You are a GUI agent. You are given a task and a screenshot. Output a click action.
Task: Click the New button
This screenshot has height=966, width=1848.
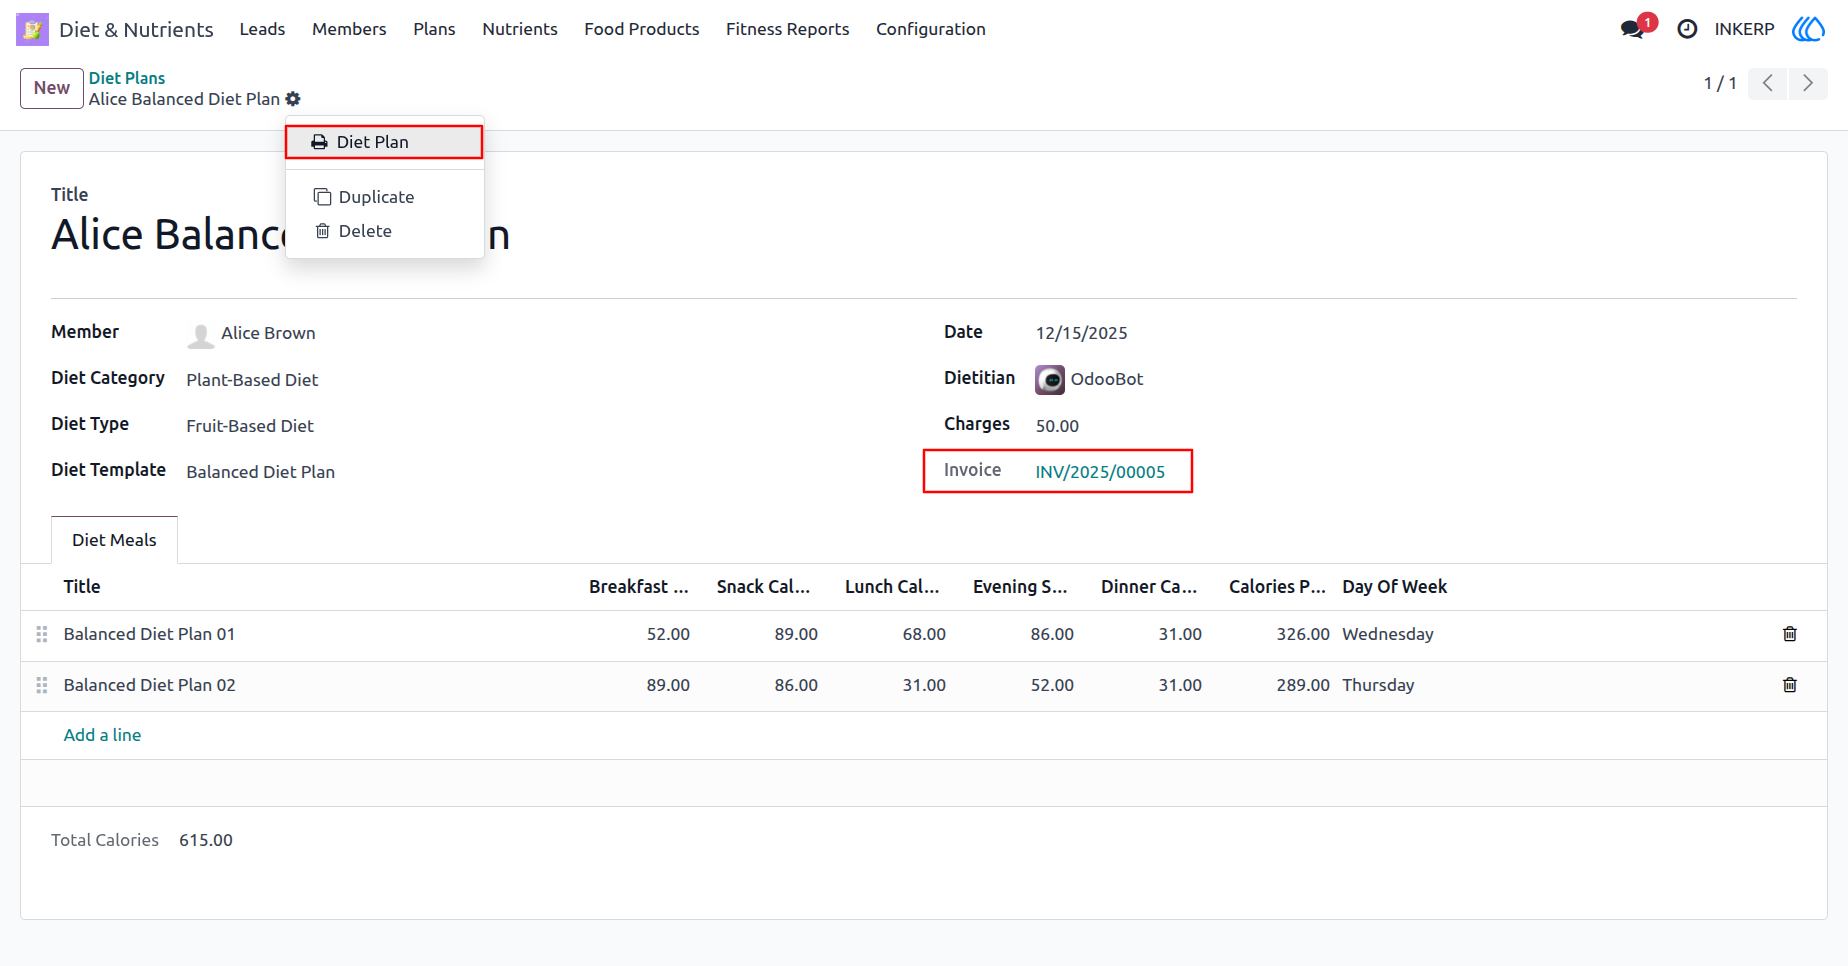point(52,88)
